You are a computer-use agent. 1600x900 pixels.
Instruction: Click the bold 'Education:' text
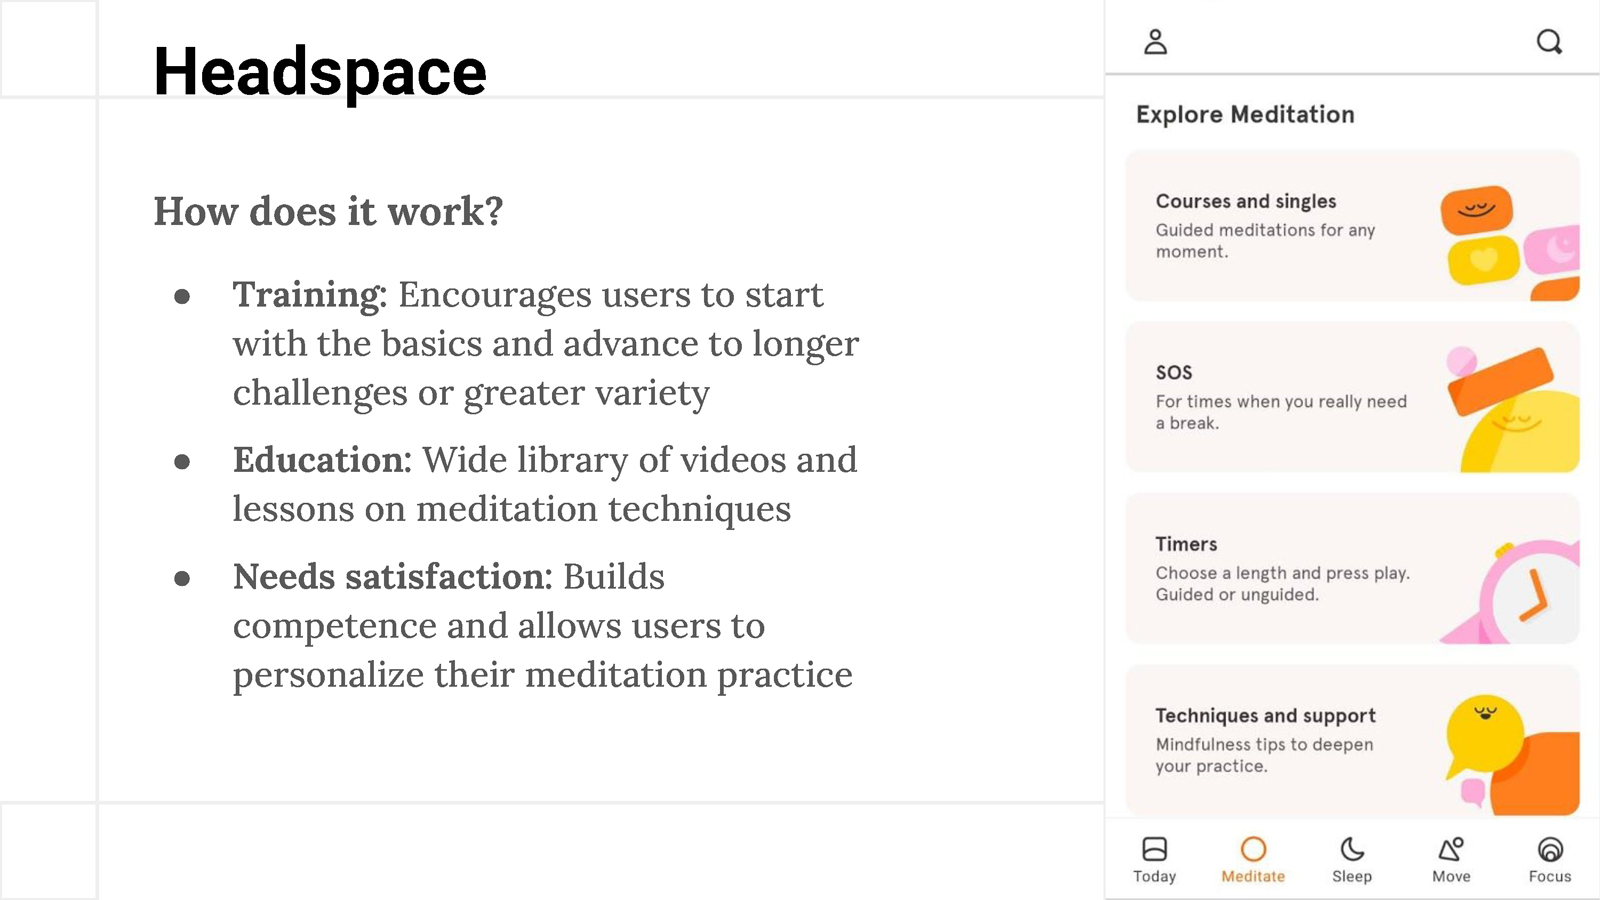pos(322,460)
